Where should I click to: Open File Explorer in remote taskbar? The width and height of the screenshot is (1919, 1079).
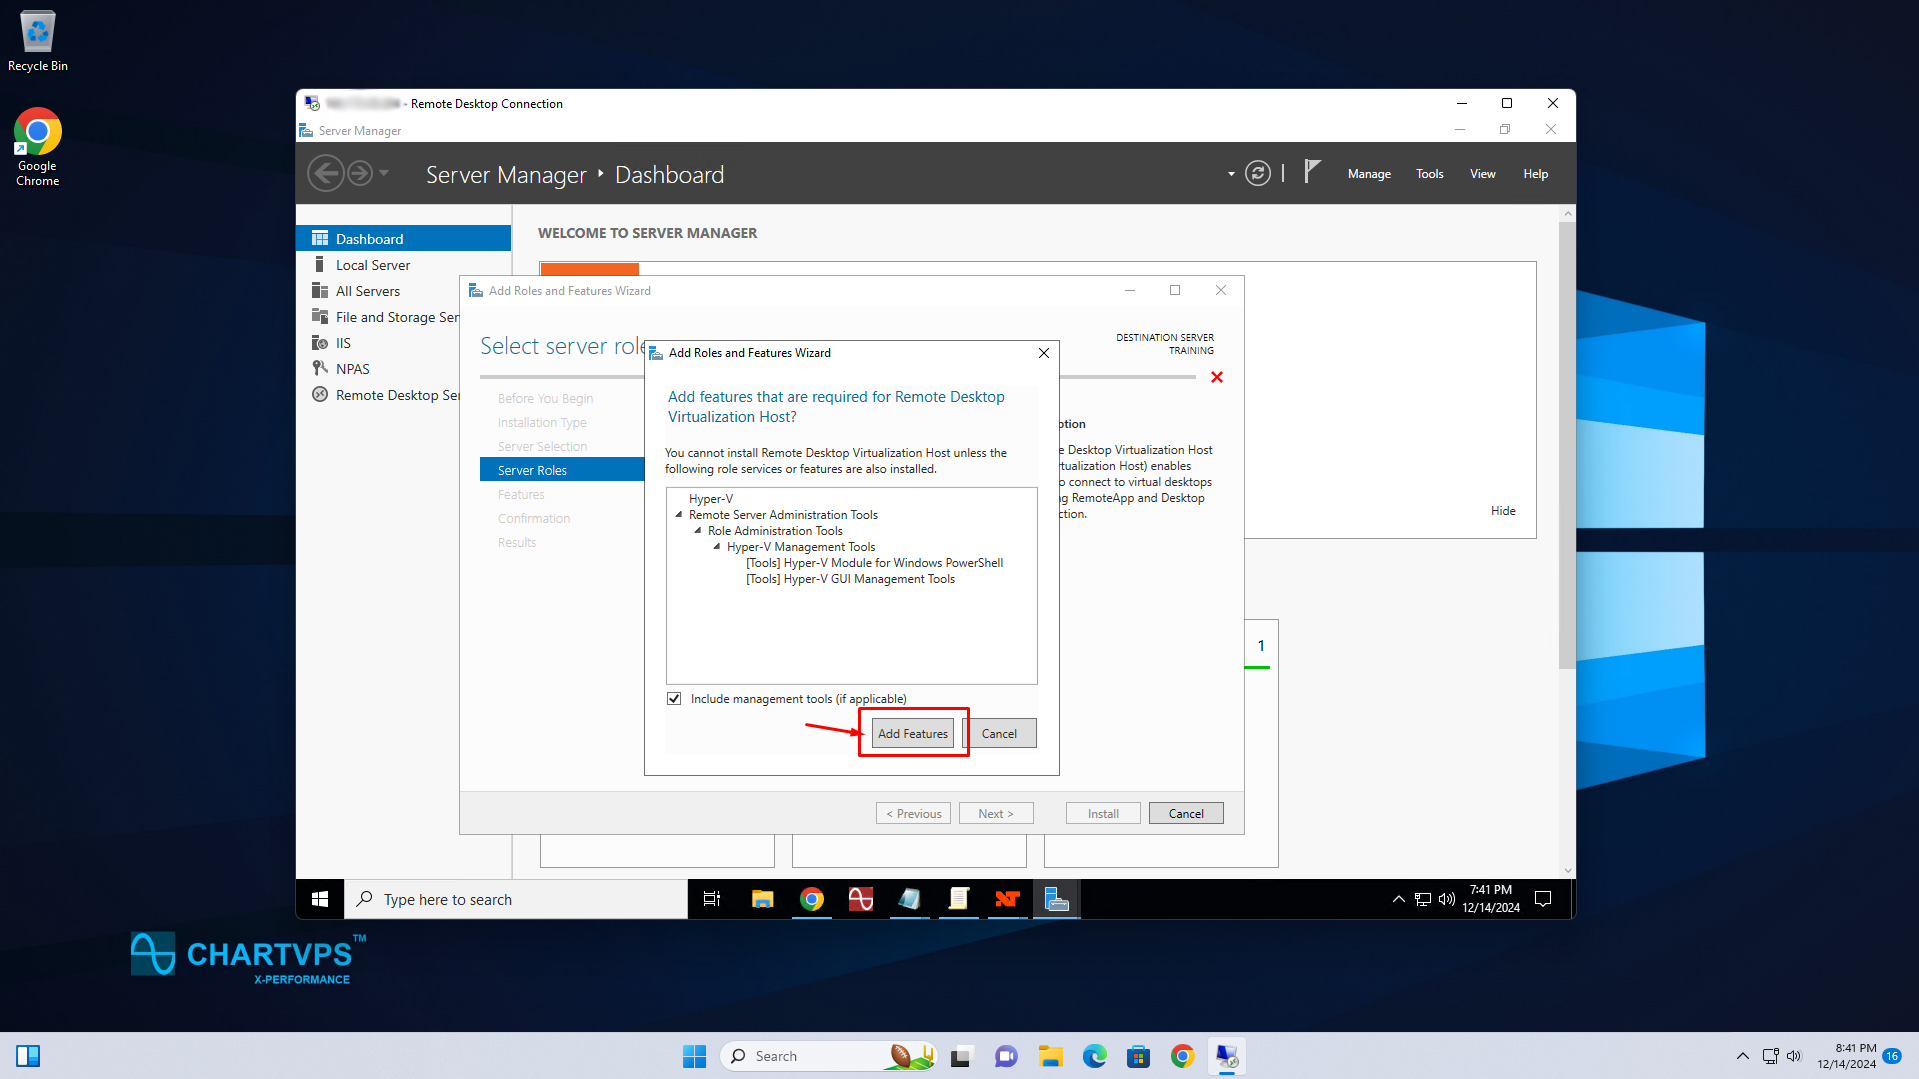[x=762, y=899]
